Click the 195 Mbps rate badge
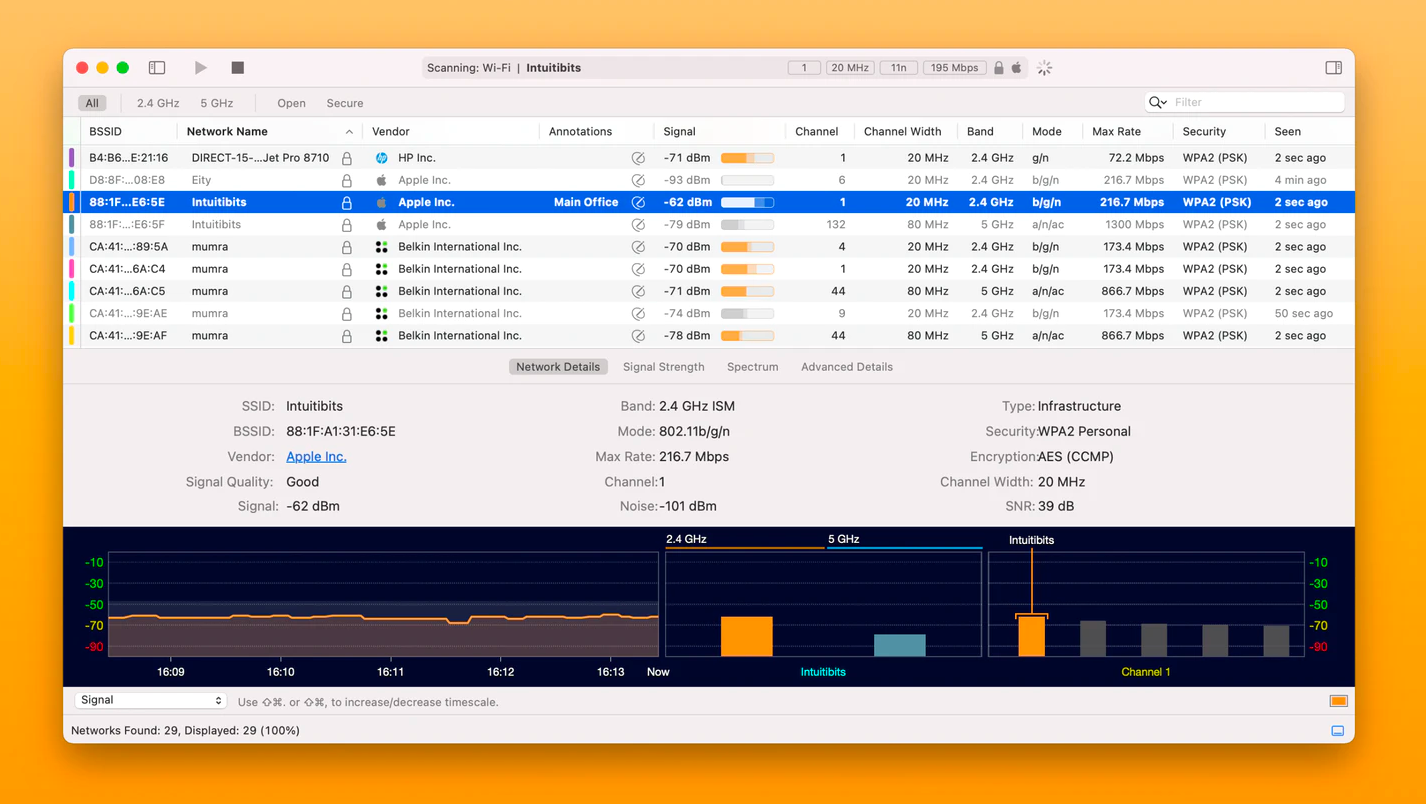1426x804 pixels. 954,68
